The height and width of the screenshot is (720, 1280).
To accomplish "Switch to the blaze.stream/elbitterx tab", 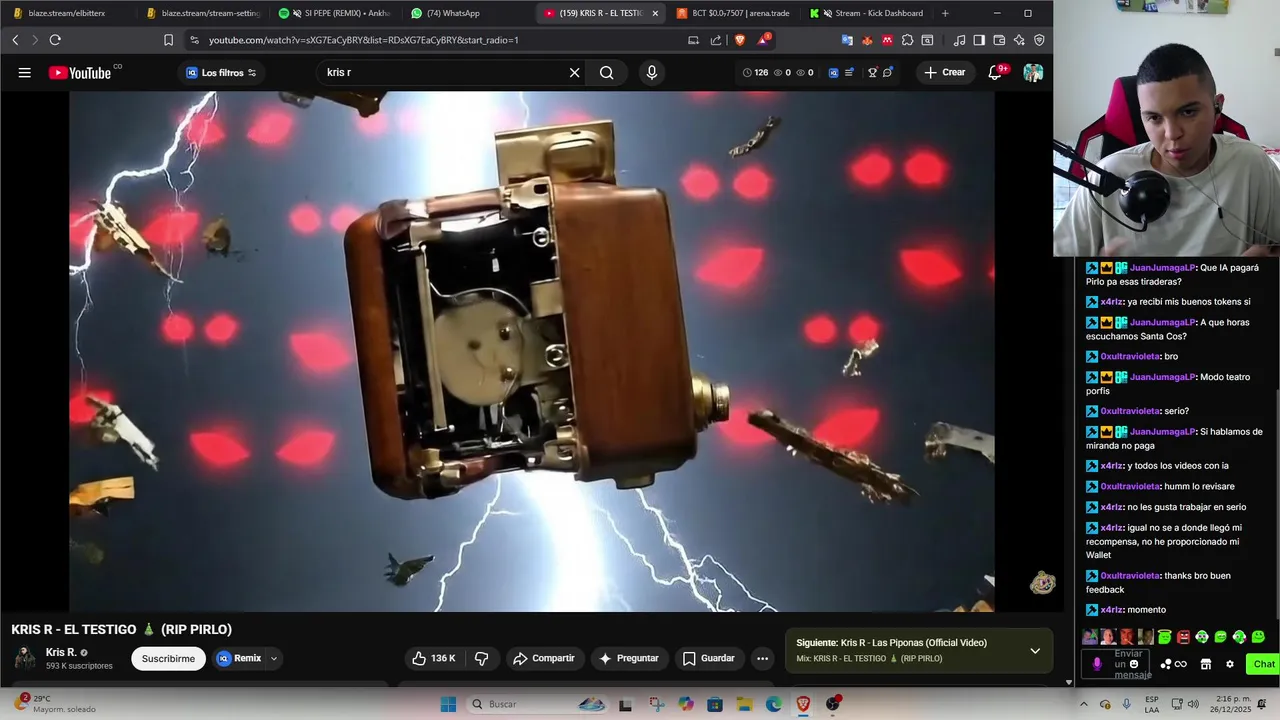I will pyautogui.click(x=67, y=13).
